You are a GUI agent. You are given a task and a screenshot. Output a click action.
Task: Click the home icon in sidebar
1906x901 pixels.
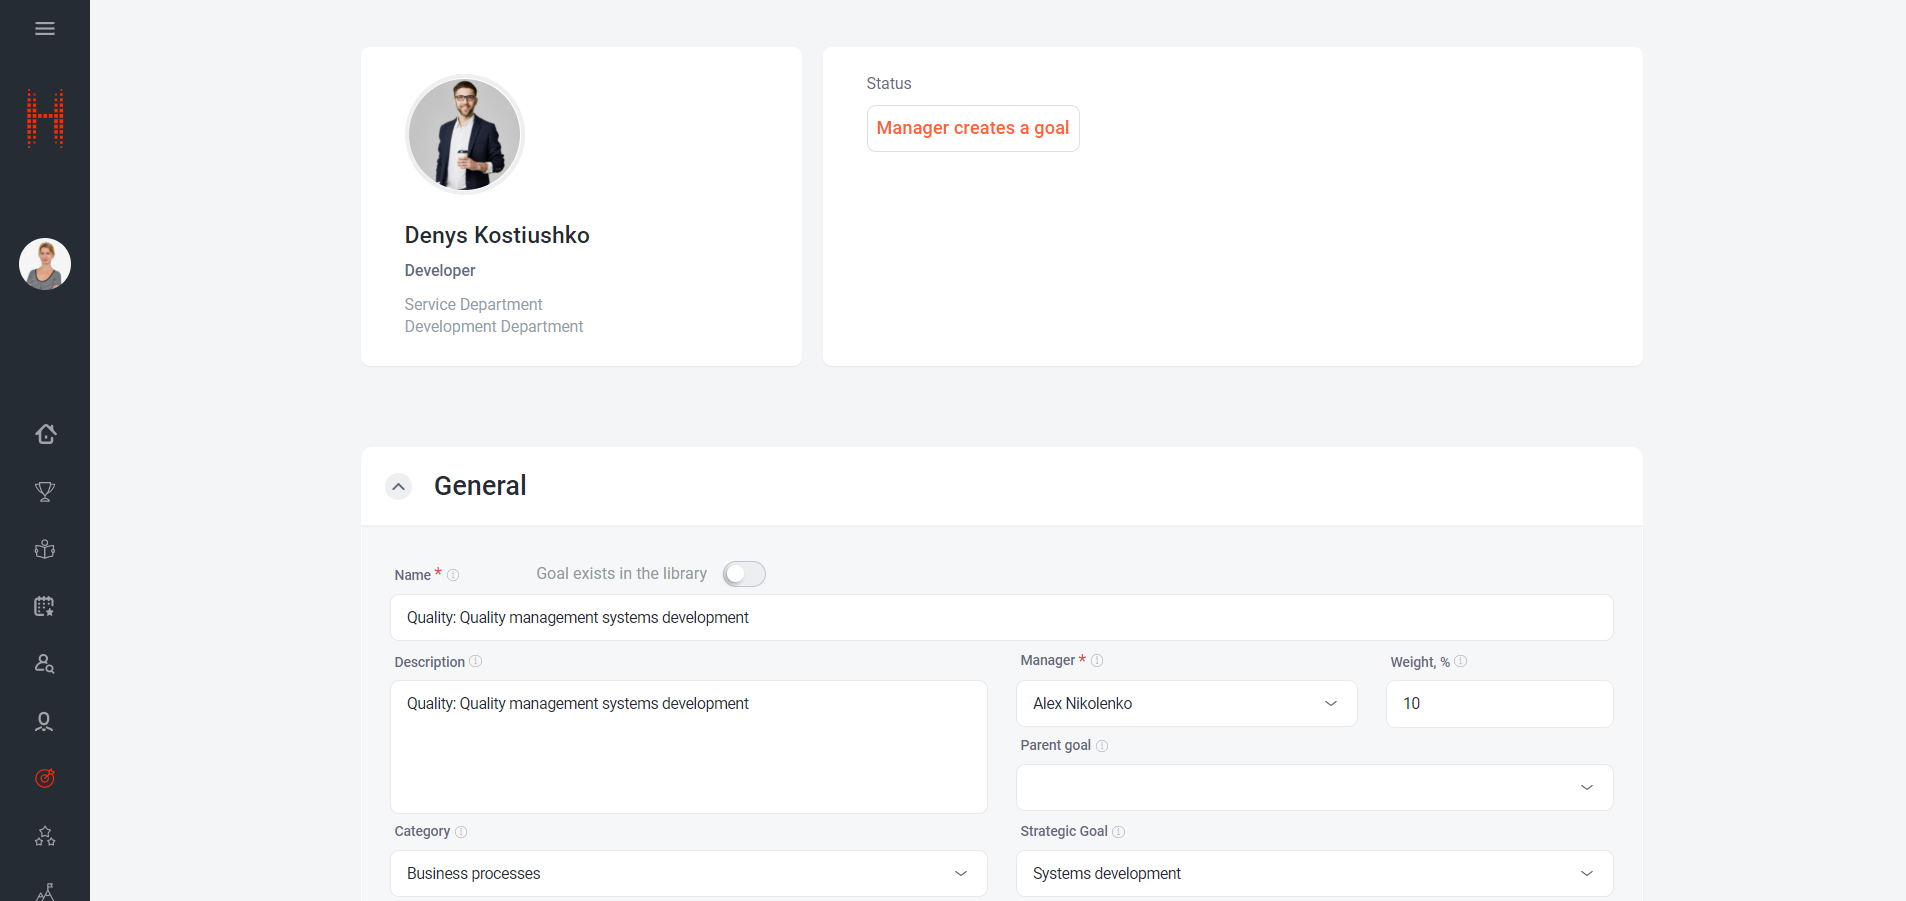45,434
